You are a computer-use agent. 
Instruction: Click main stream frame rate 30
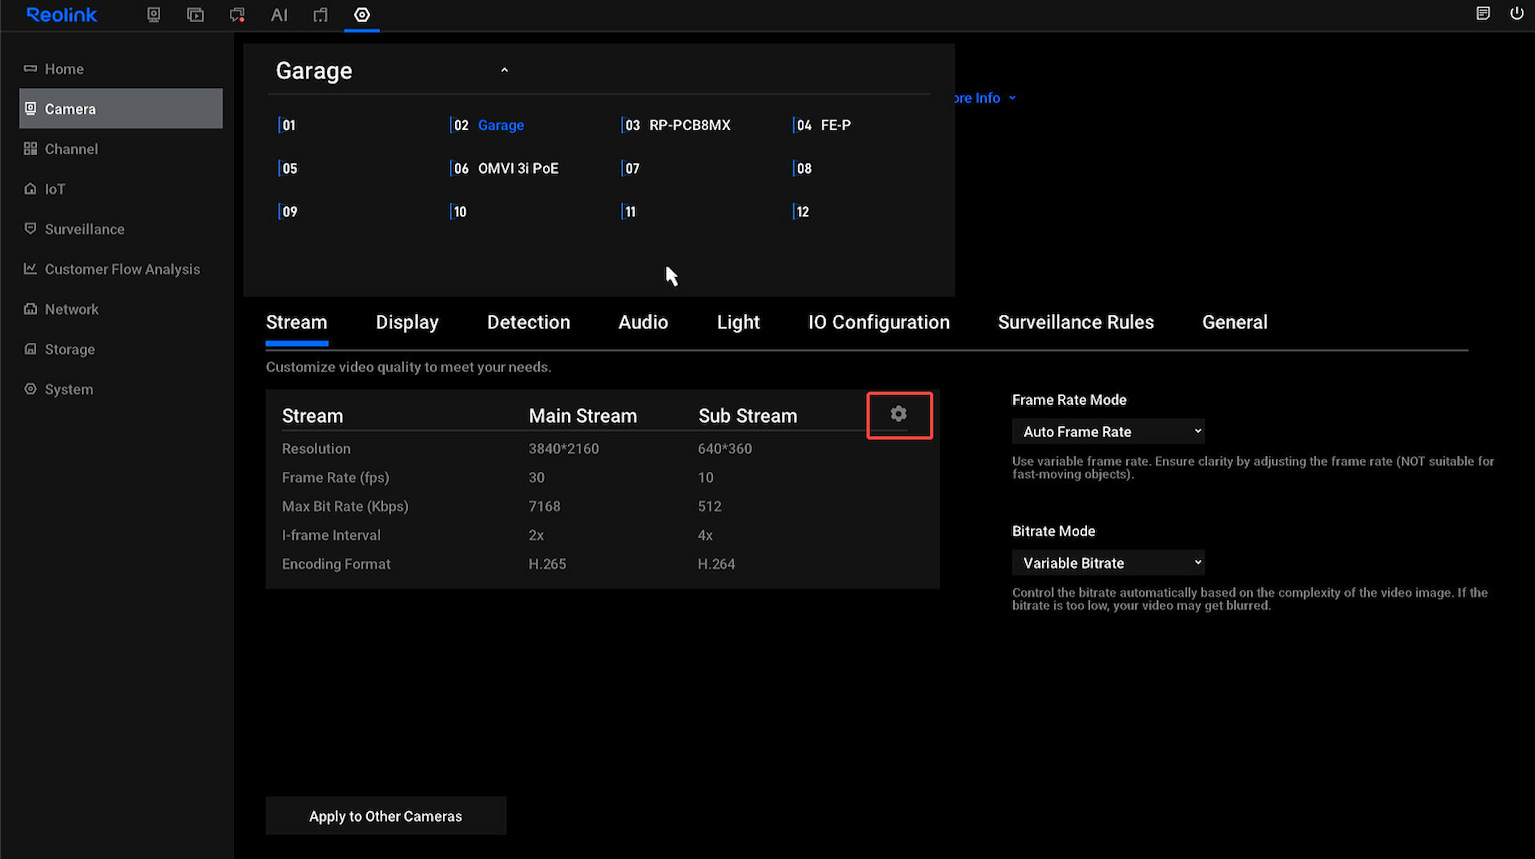pyautogui.click(x=537, y=478)
